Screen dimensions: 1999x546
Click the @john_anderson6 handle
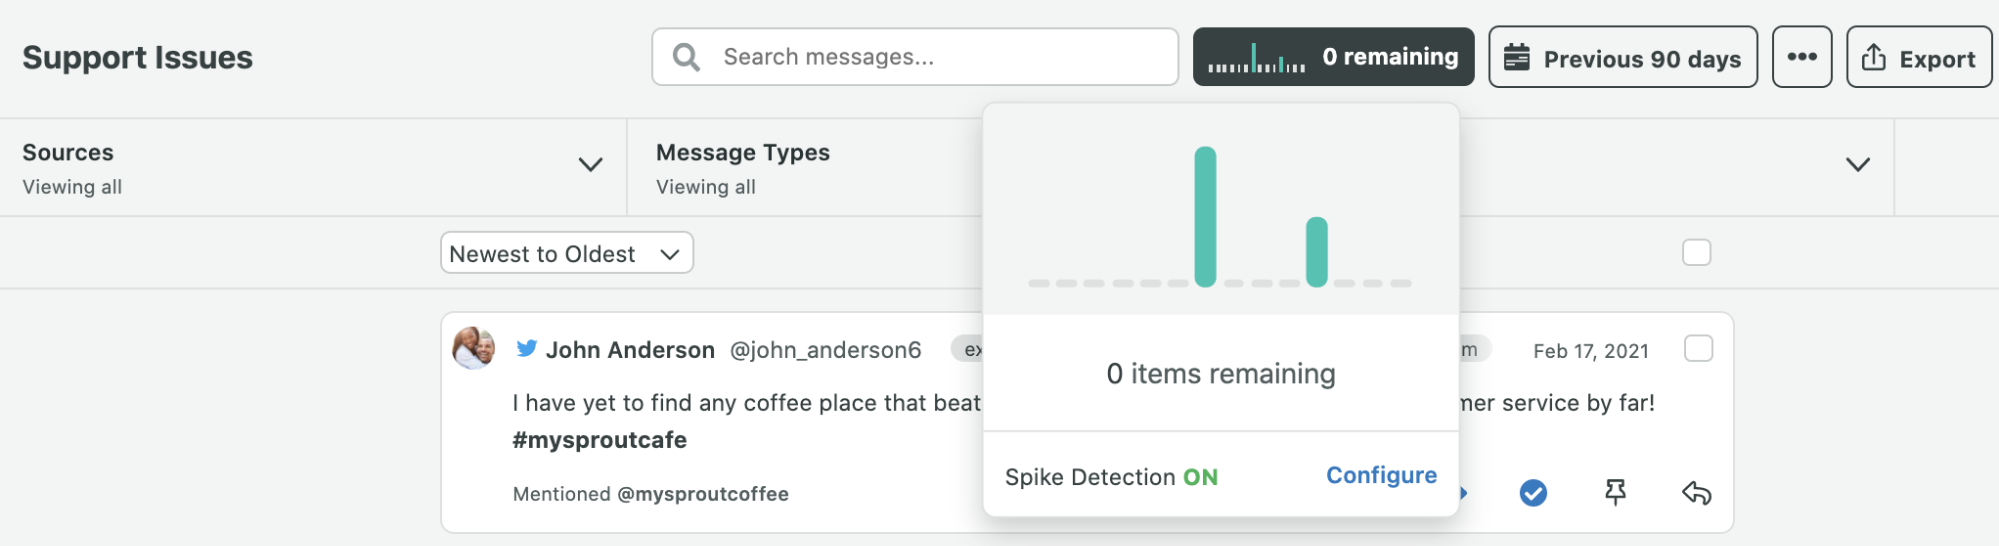click(825, 350)
